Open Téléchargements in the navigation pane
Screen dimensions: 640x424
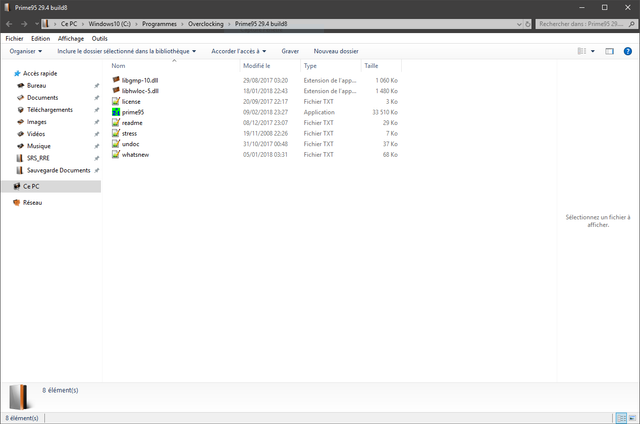[x=50, y=110]
